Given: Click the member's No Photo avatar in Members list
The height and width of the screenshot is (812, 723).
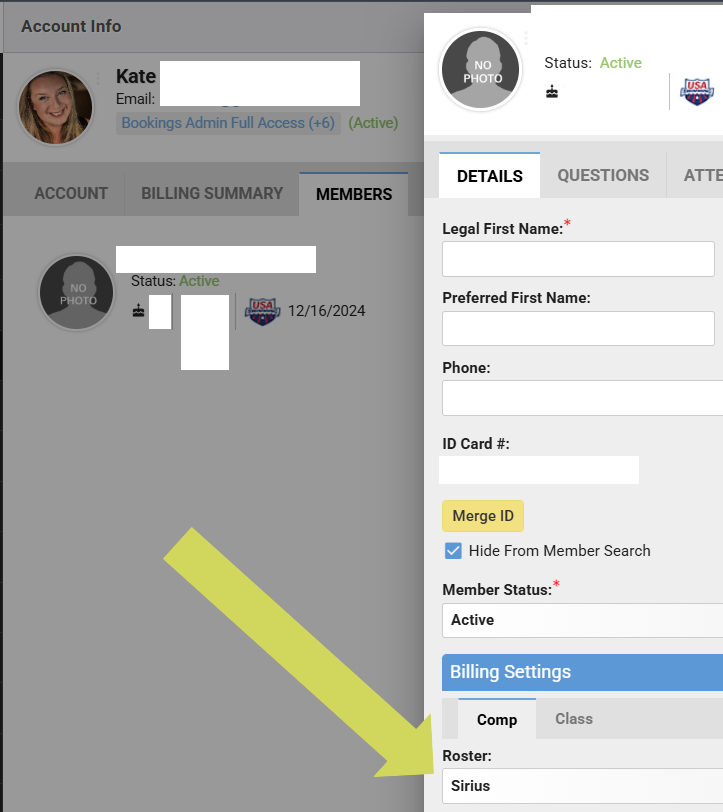Looking at the screenshot, I should click(77, 293).
